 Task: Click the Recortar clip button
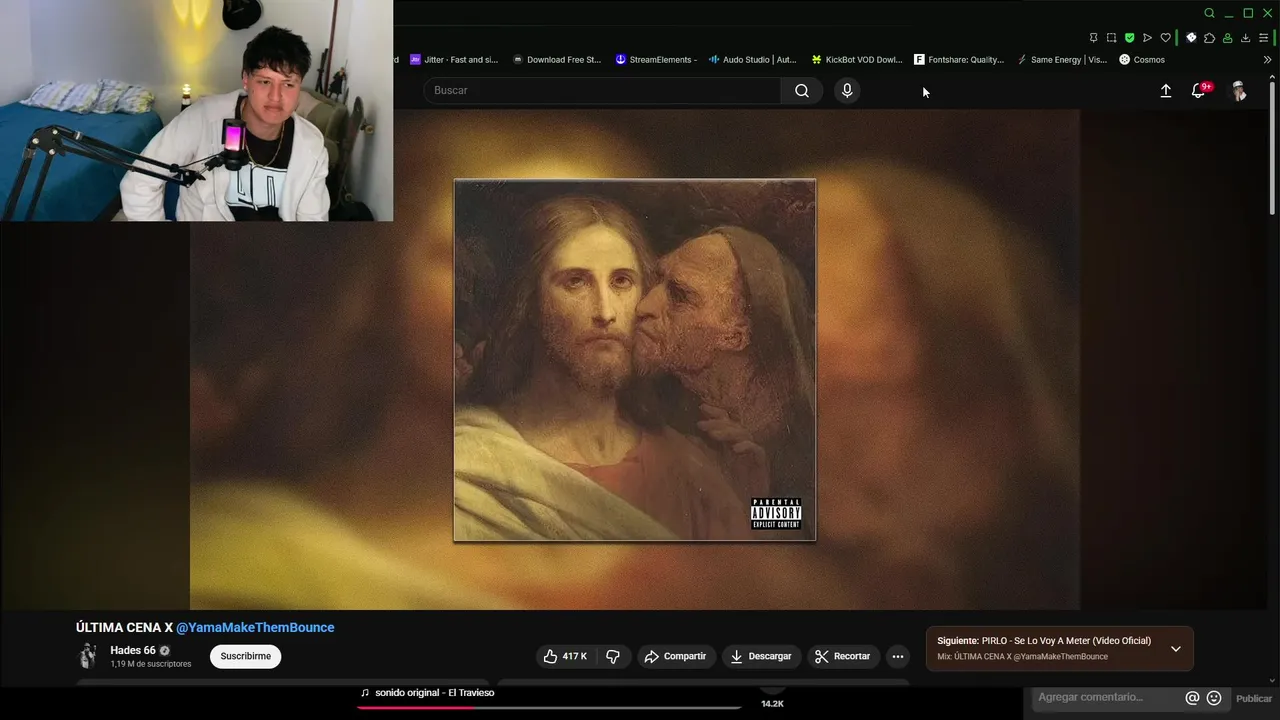click(x=843, y=656)
